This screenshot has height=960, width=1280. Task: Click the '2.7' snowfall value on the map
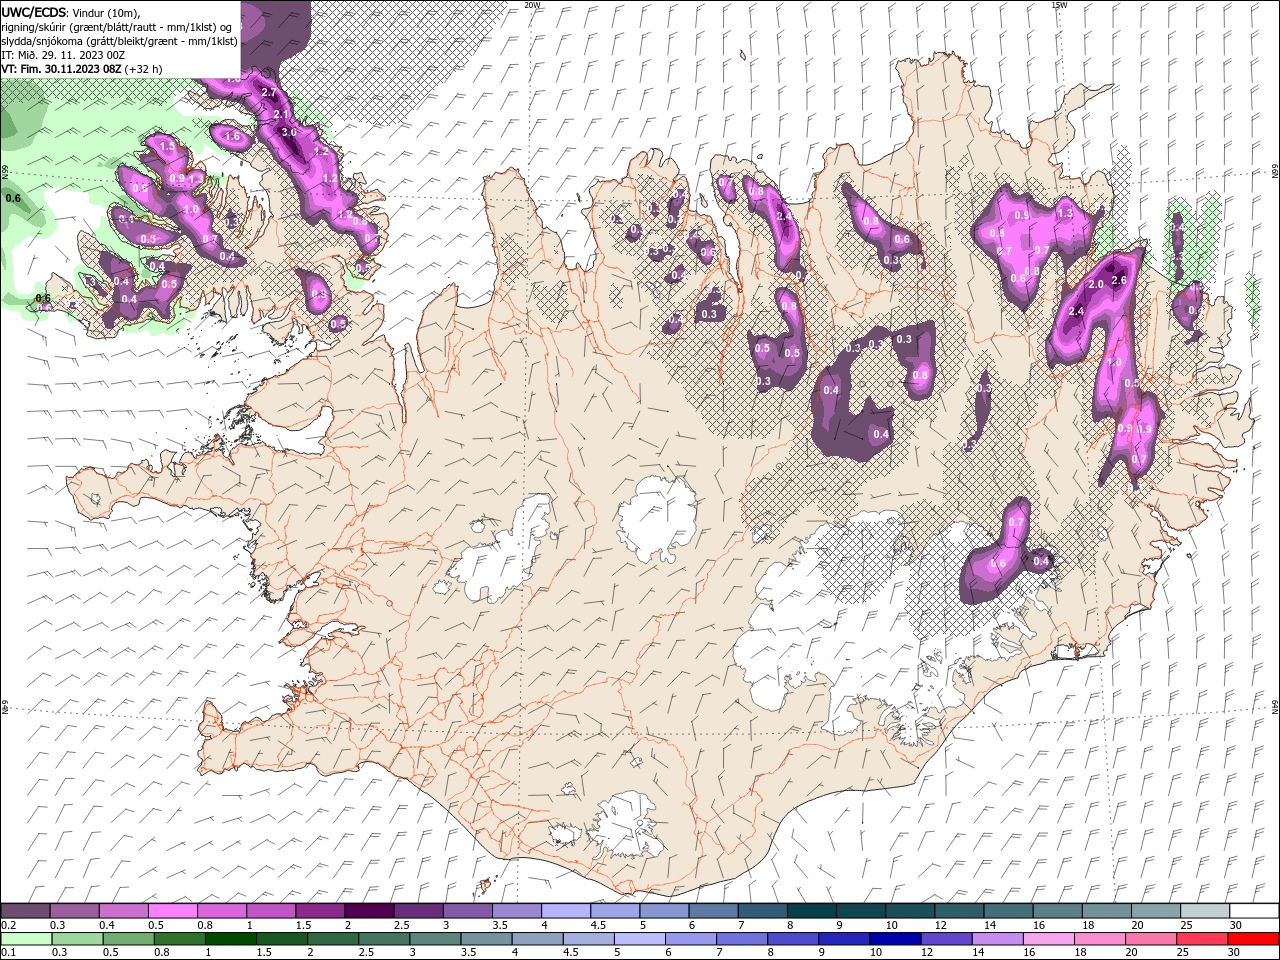click(268, 92)
